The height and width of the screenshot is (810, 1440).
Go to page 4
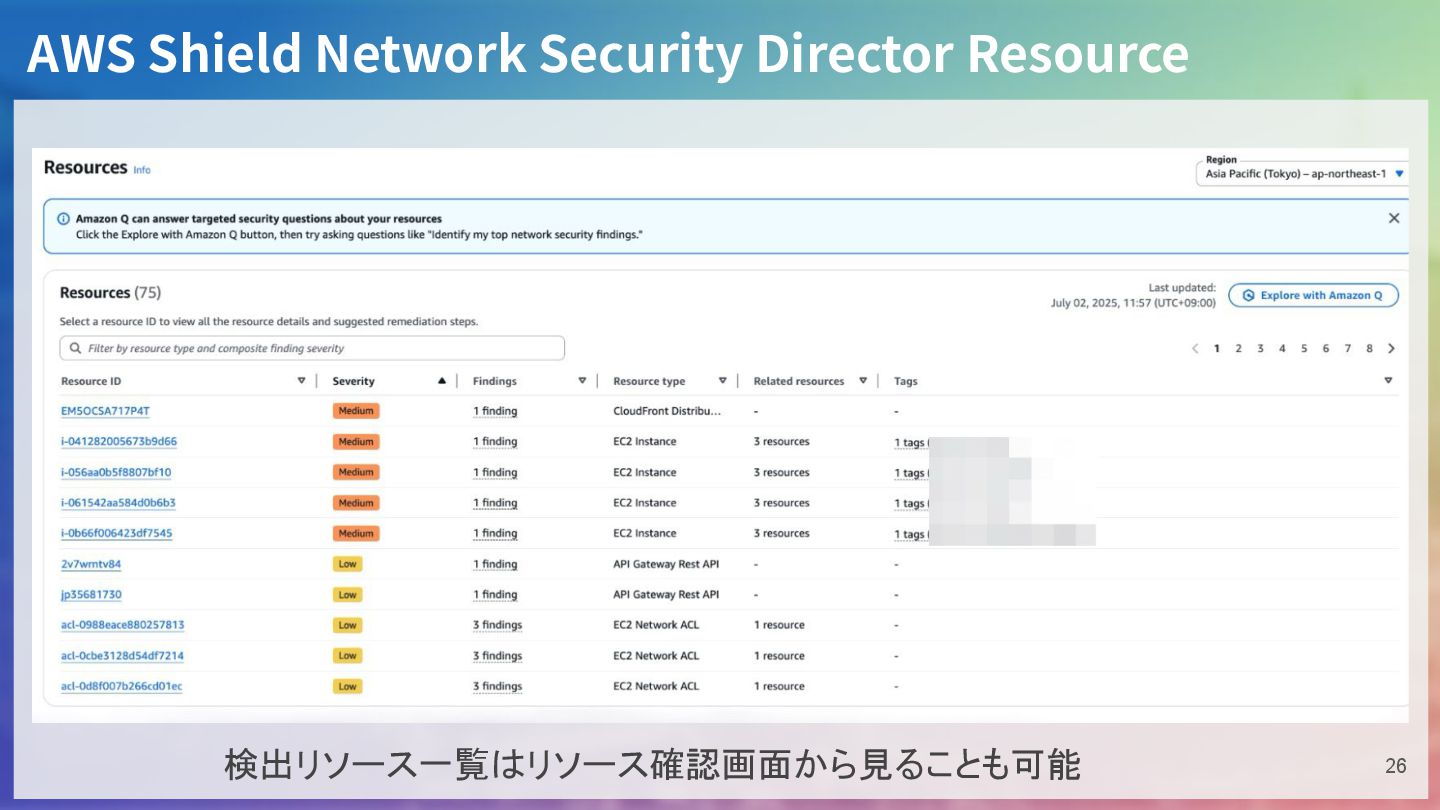click(1282, 349)
